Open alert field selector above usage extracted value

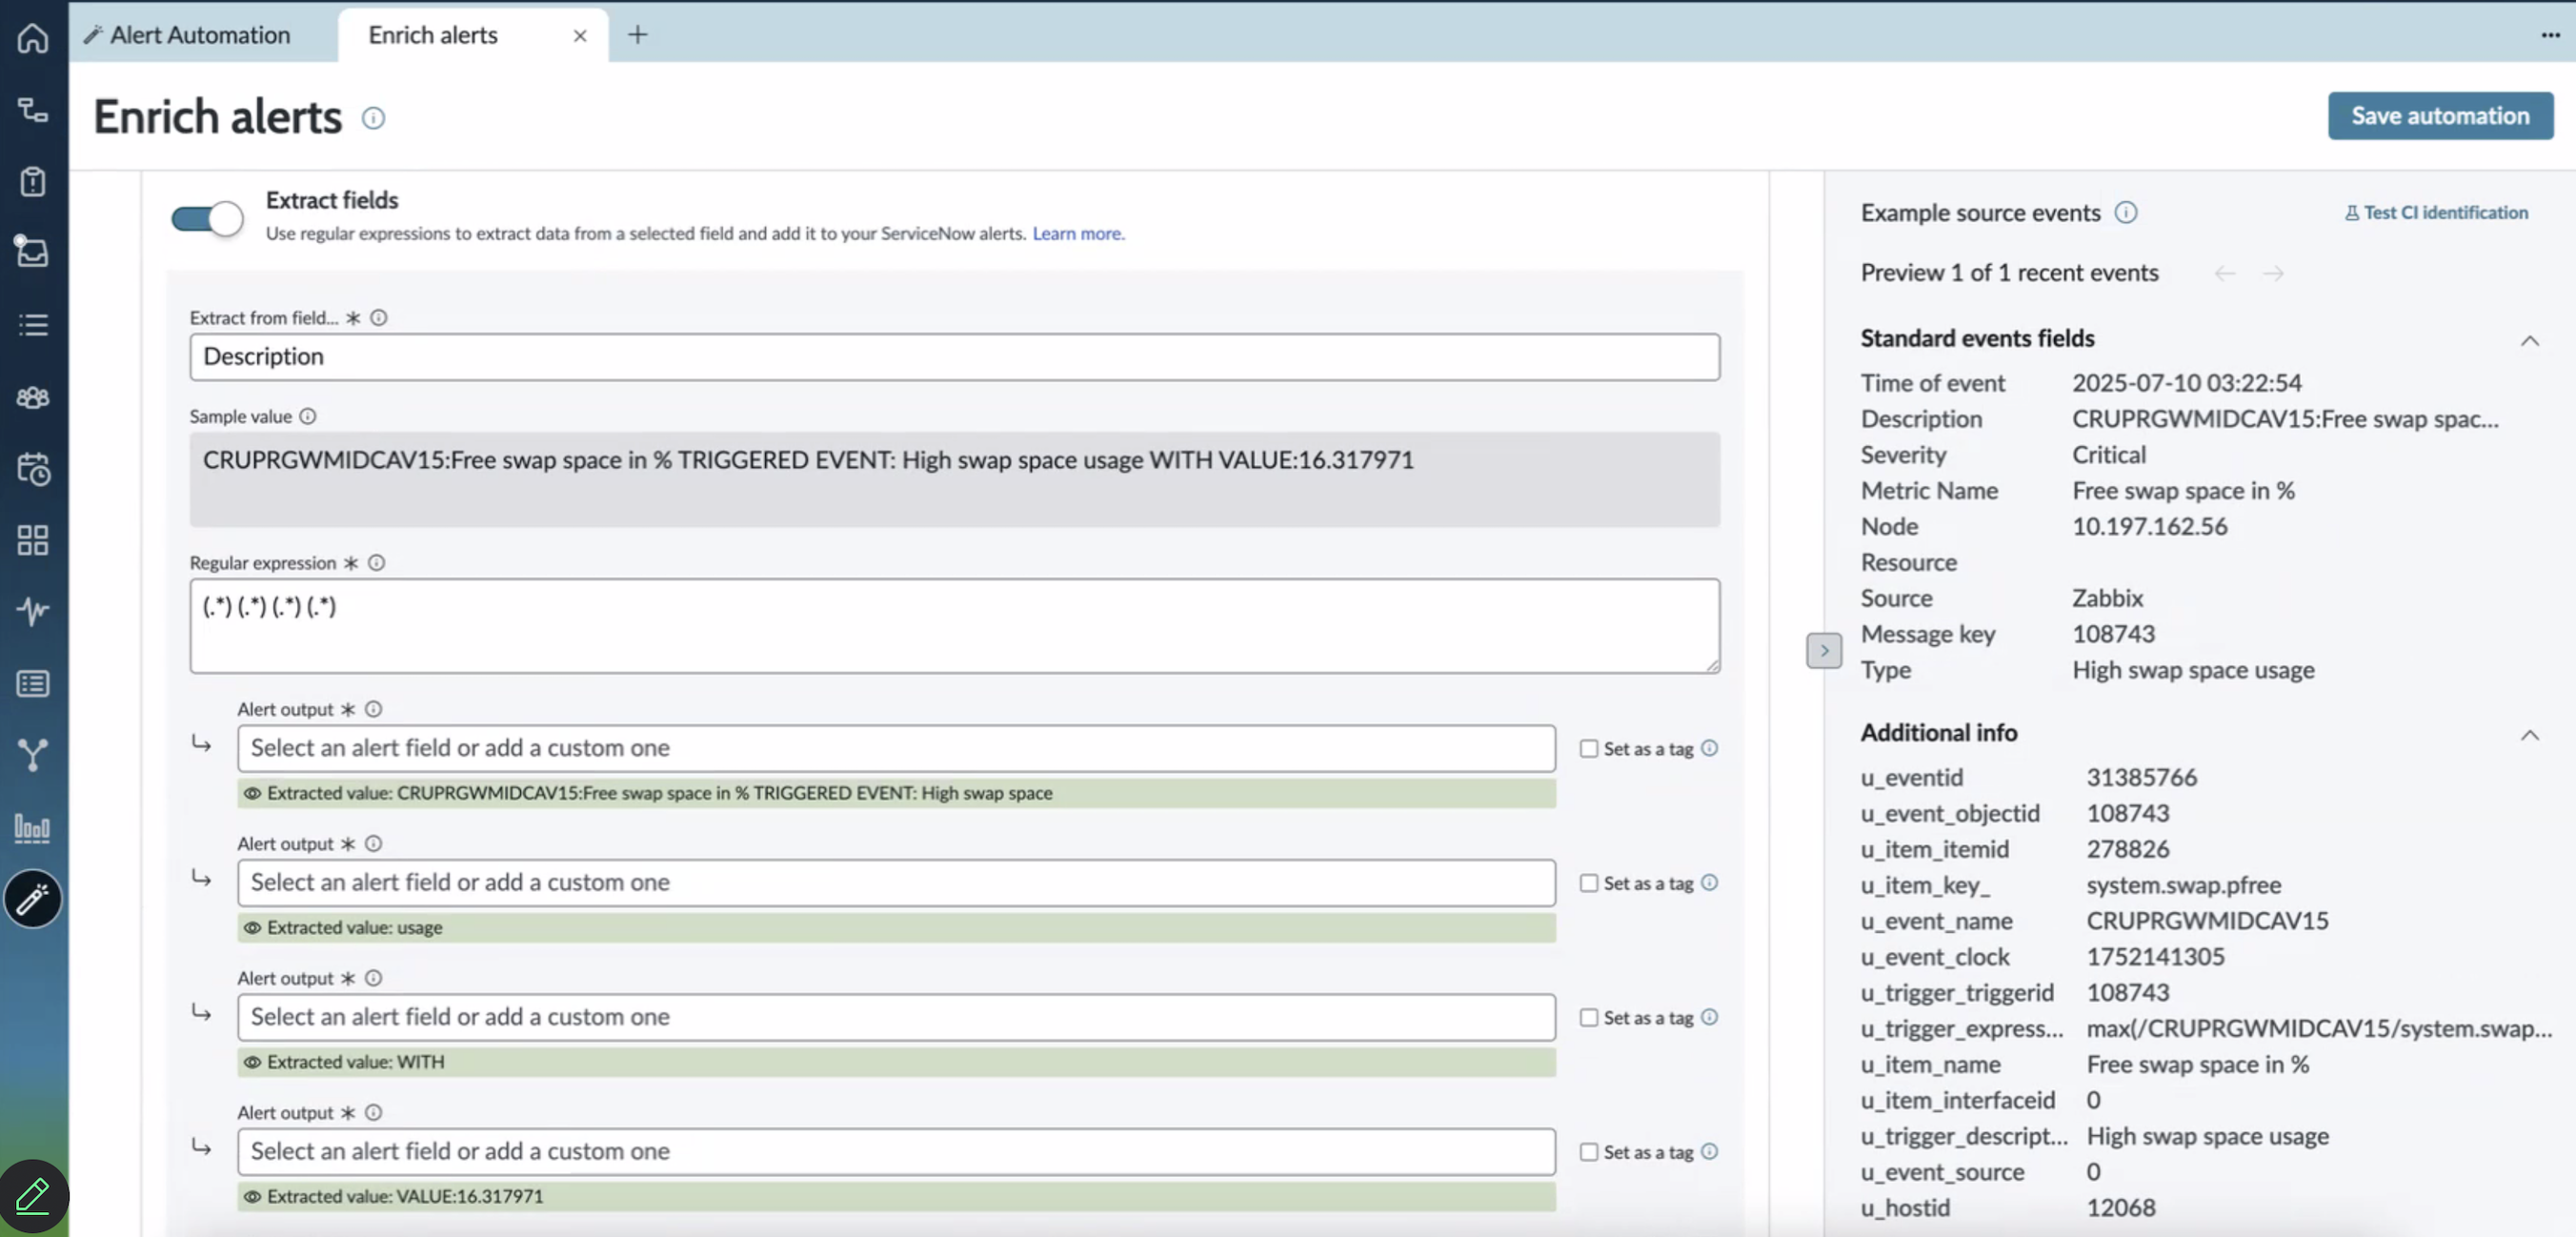(x=896, y=882)
